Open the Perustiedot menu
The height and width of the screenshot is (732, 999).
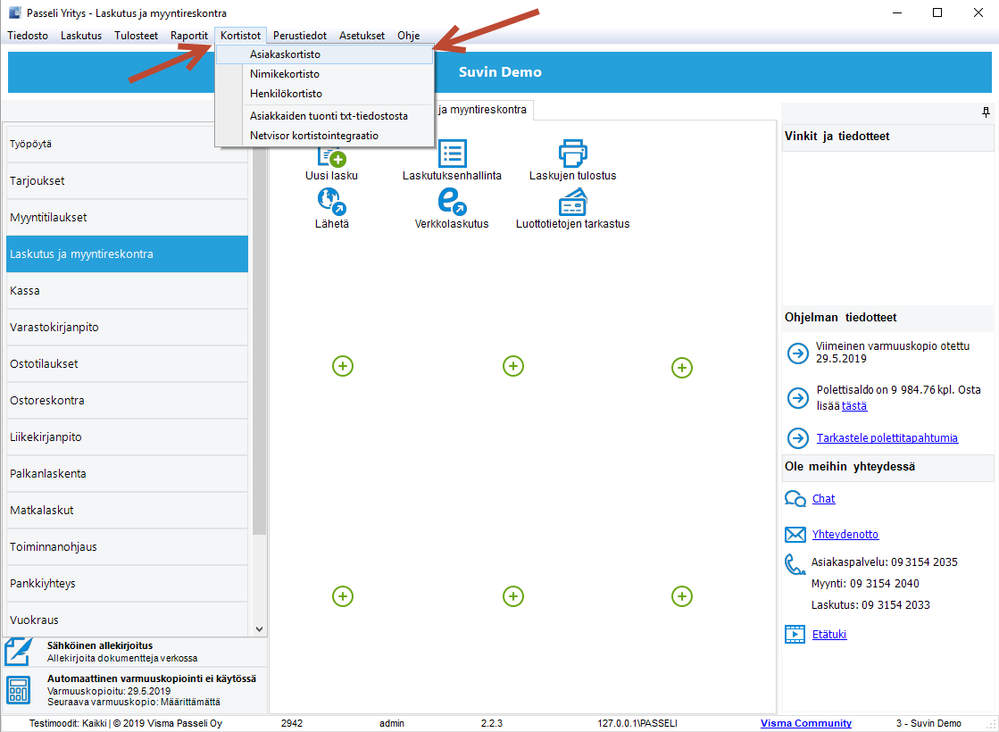[299, 36]
